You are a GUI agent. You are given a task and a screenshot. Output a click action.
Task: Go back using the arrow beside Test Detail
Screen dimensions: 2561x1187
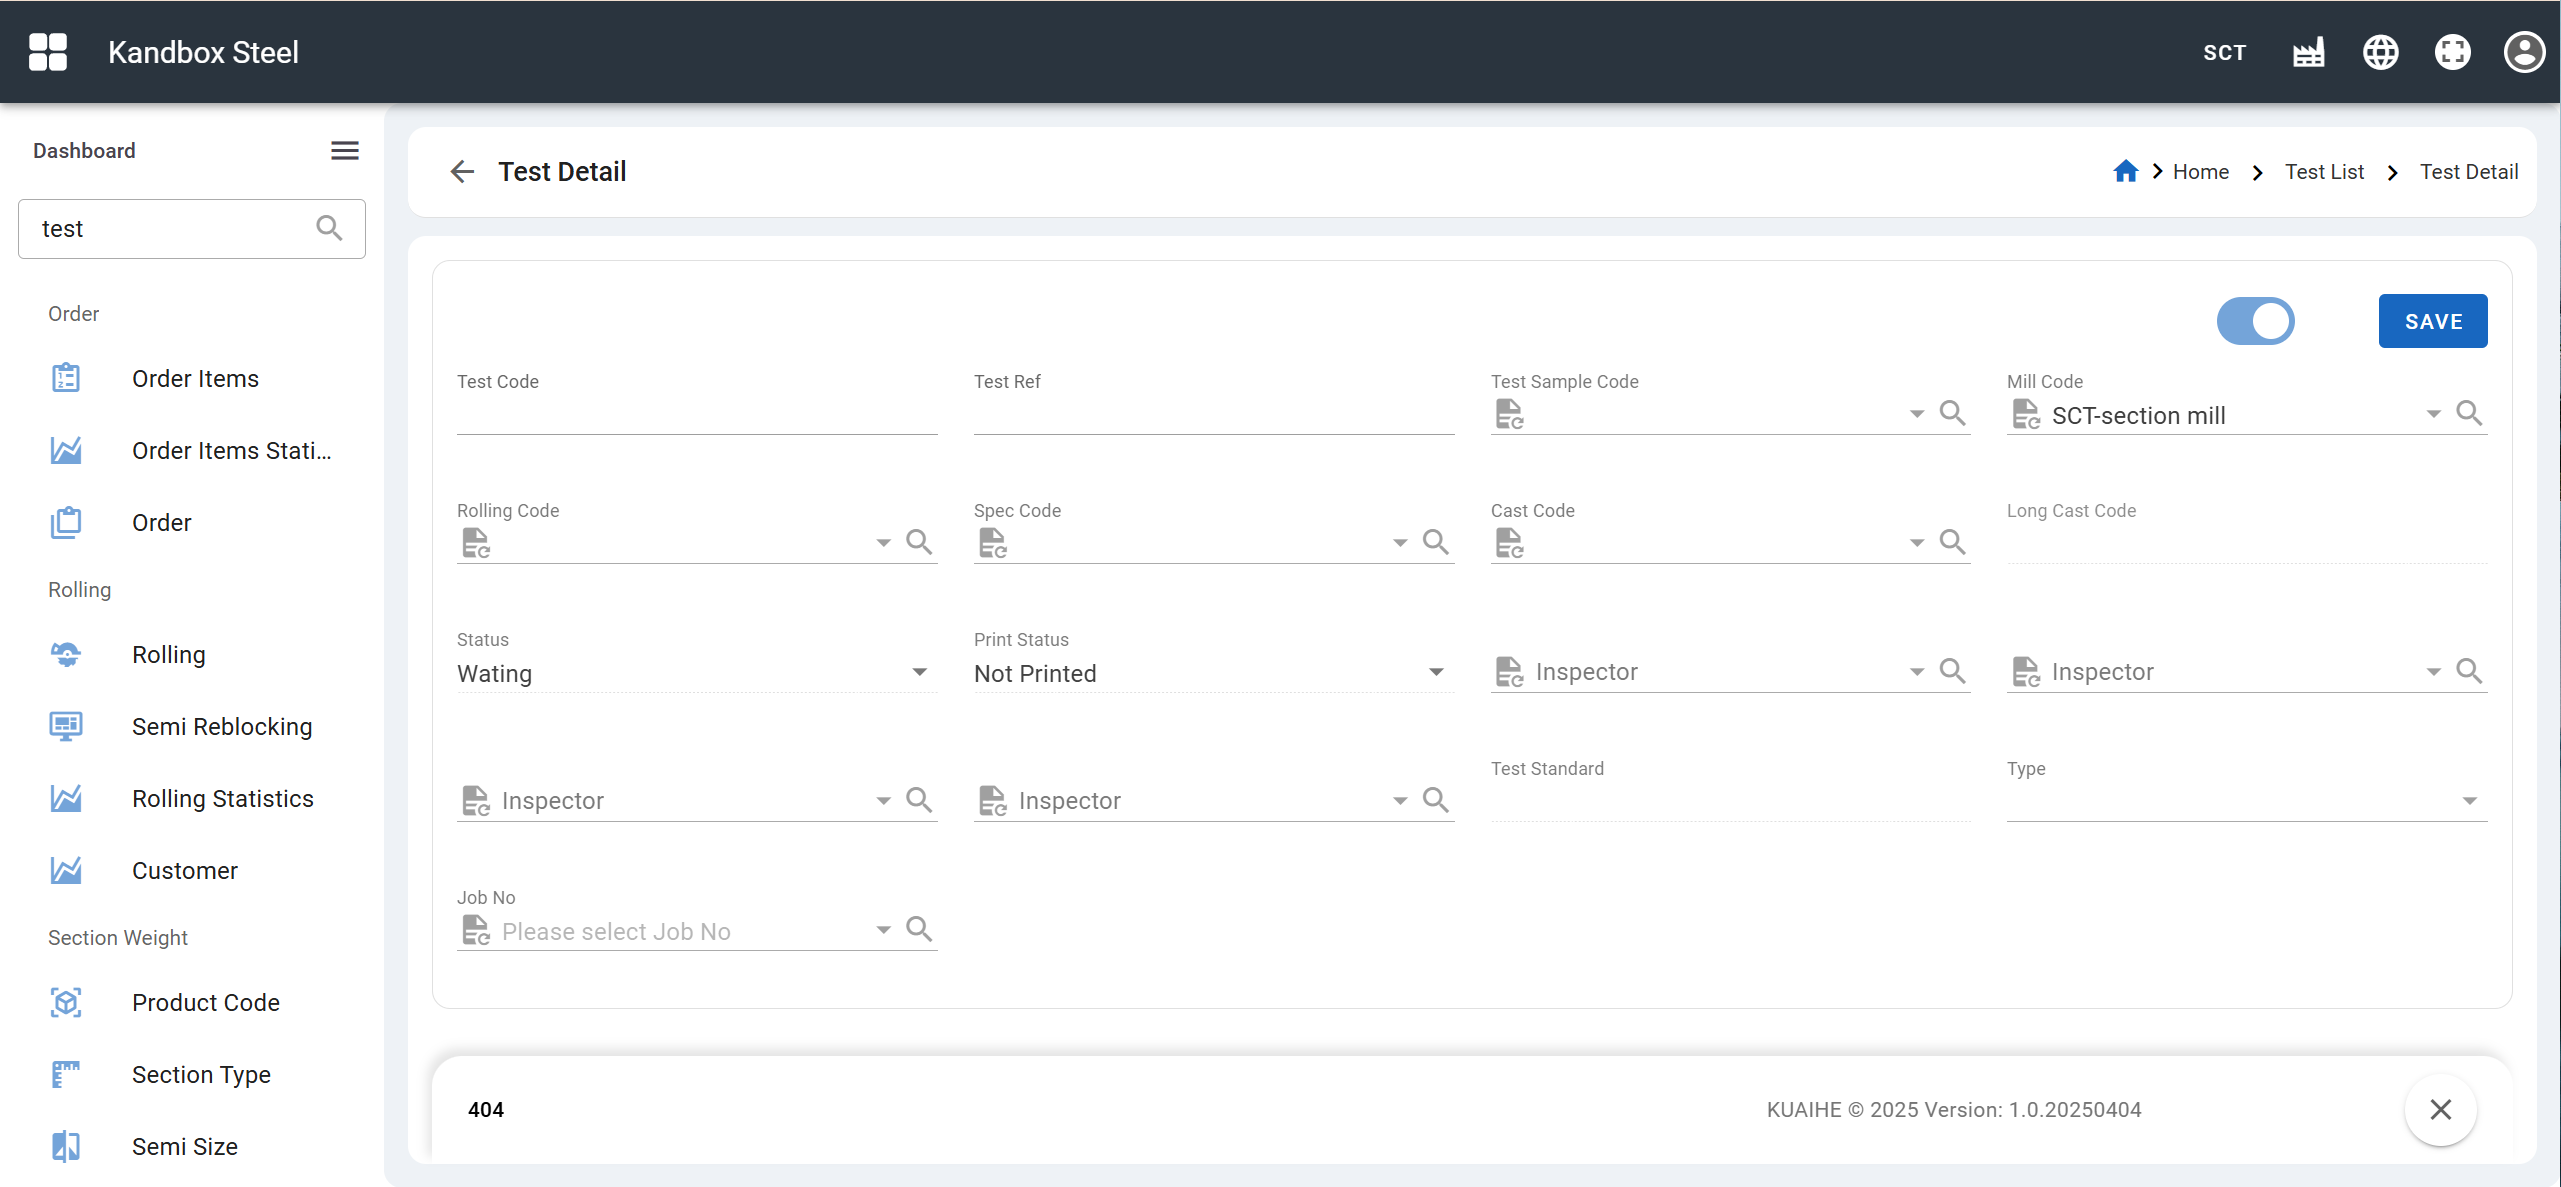pyautogui.click(x=462, y=172)
